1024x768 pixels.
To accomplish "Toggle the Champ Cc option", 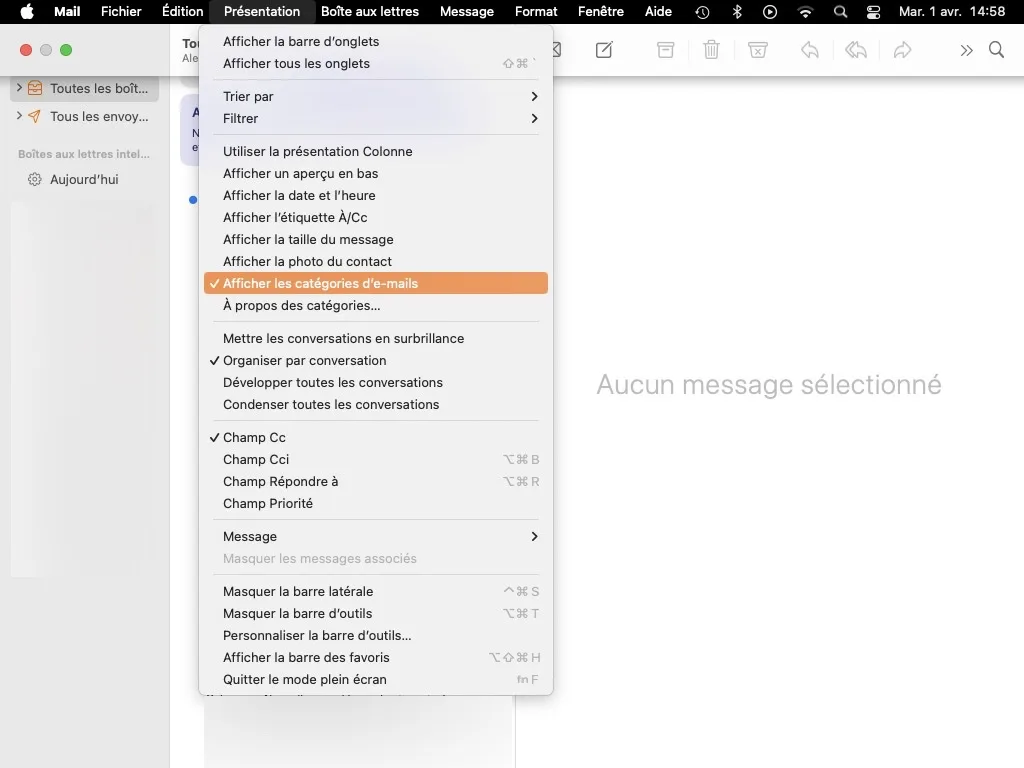I will coord(376,438).
